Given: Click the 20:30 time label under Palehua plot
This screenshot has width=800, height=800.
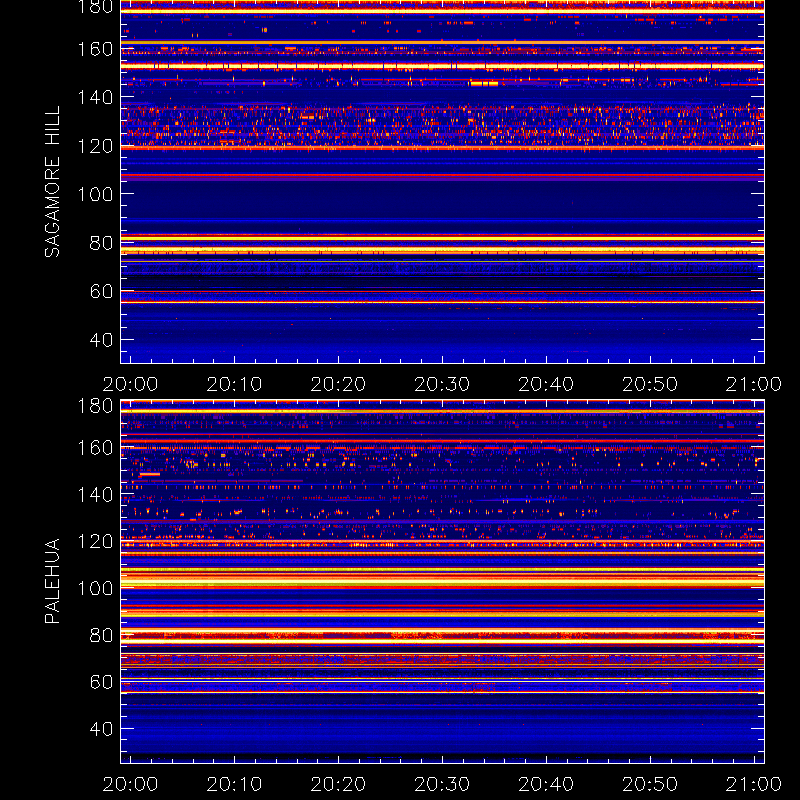Looking at the screenshot, I should tap(442, 784).
